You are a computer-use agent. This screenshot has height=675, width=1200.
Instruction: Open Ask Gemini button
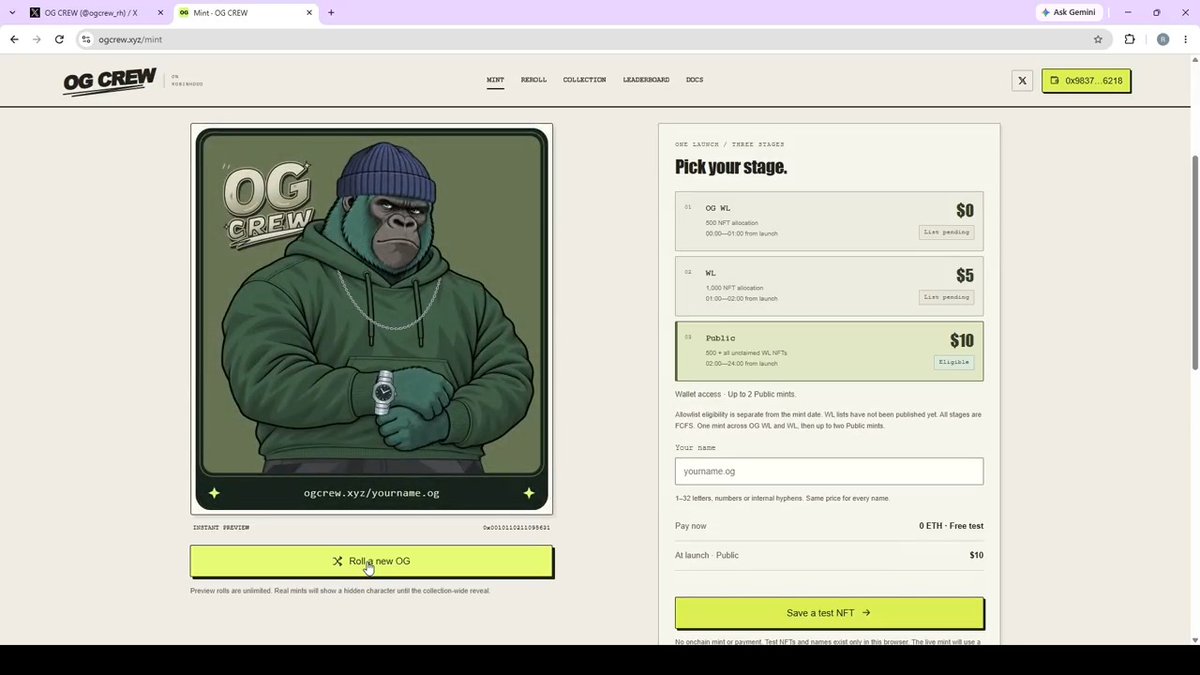[x=1069, y=12]
